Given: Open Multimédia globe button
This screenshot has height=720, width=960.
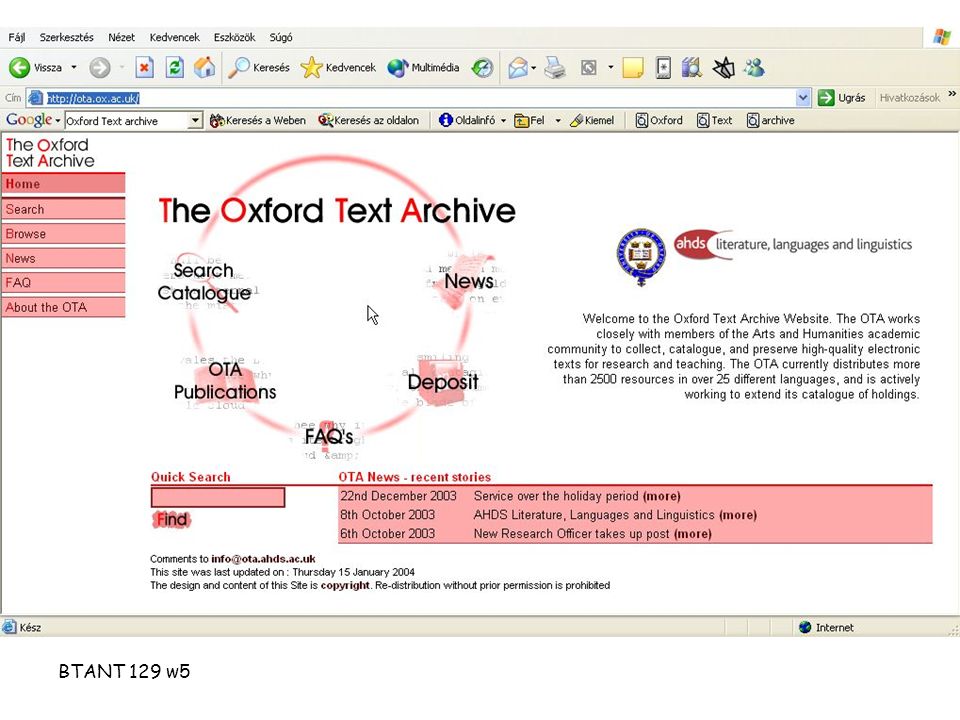Looking at the screenshot, I should click(x=423, y=67).
